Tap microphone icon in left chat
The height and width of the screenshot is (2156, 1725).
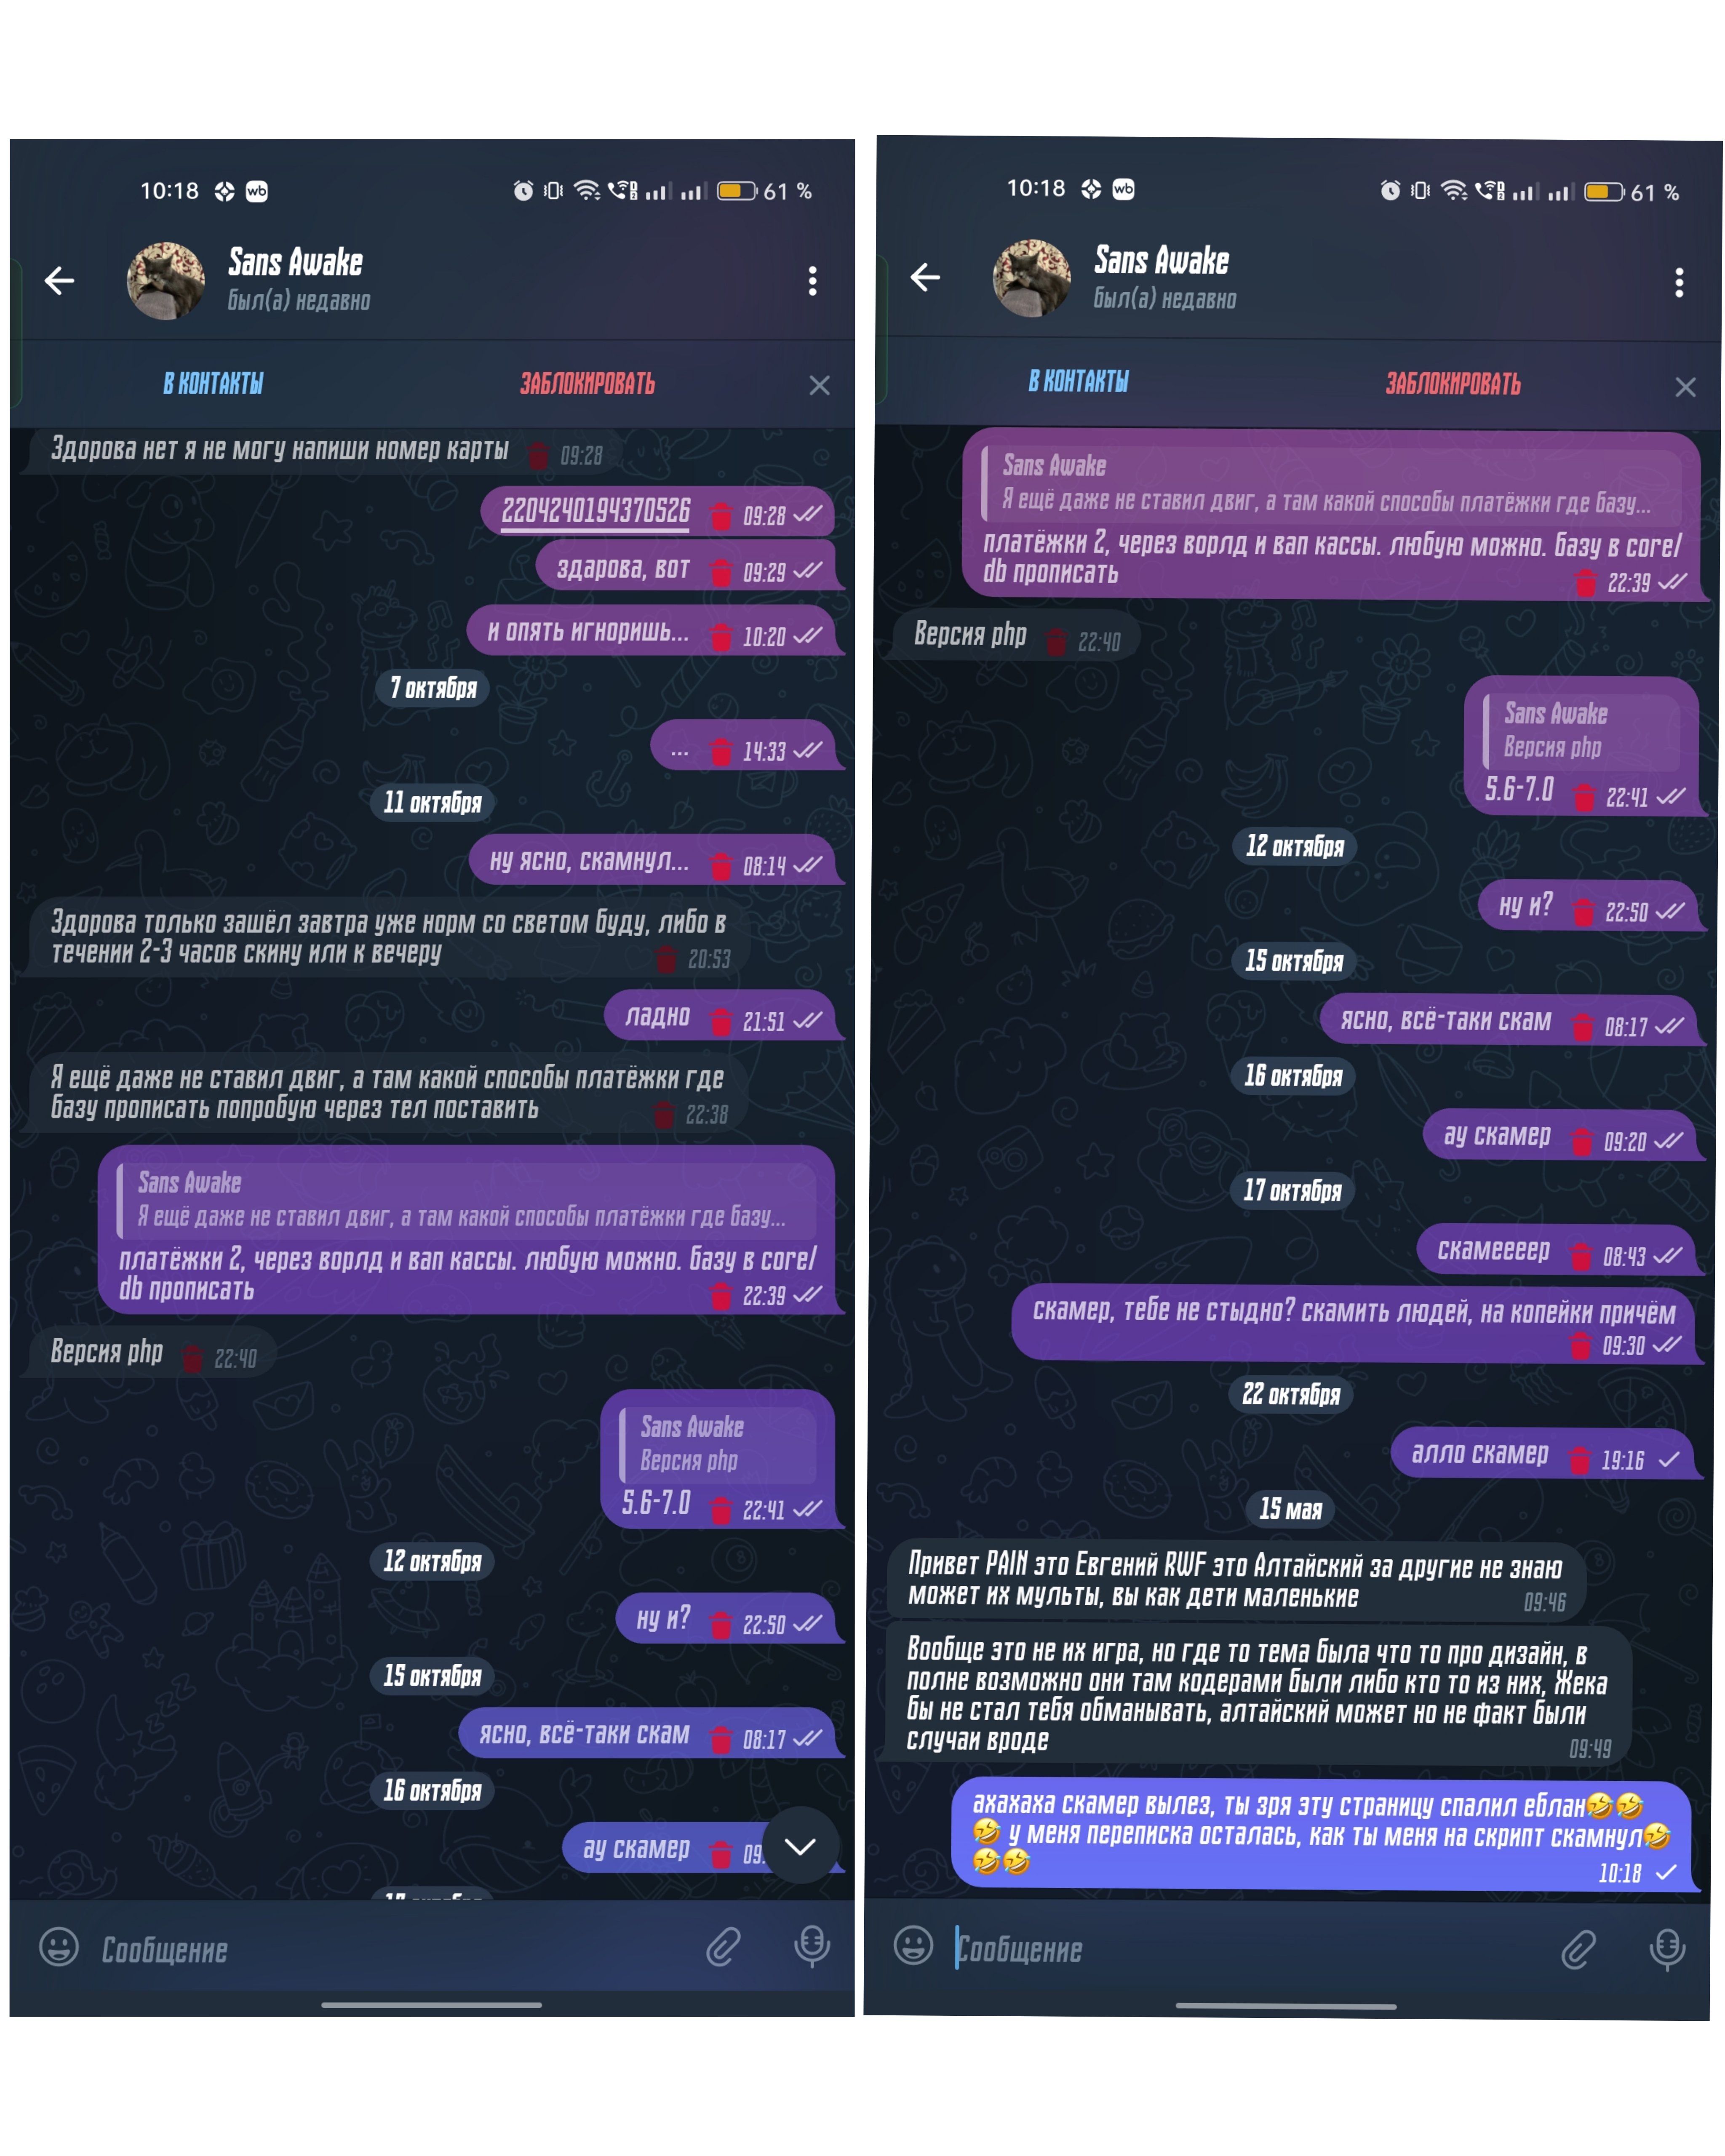tap(811, 1947)
